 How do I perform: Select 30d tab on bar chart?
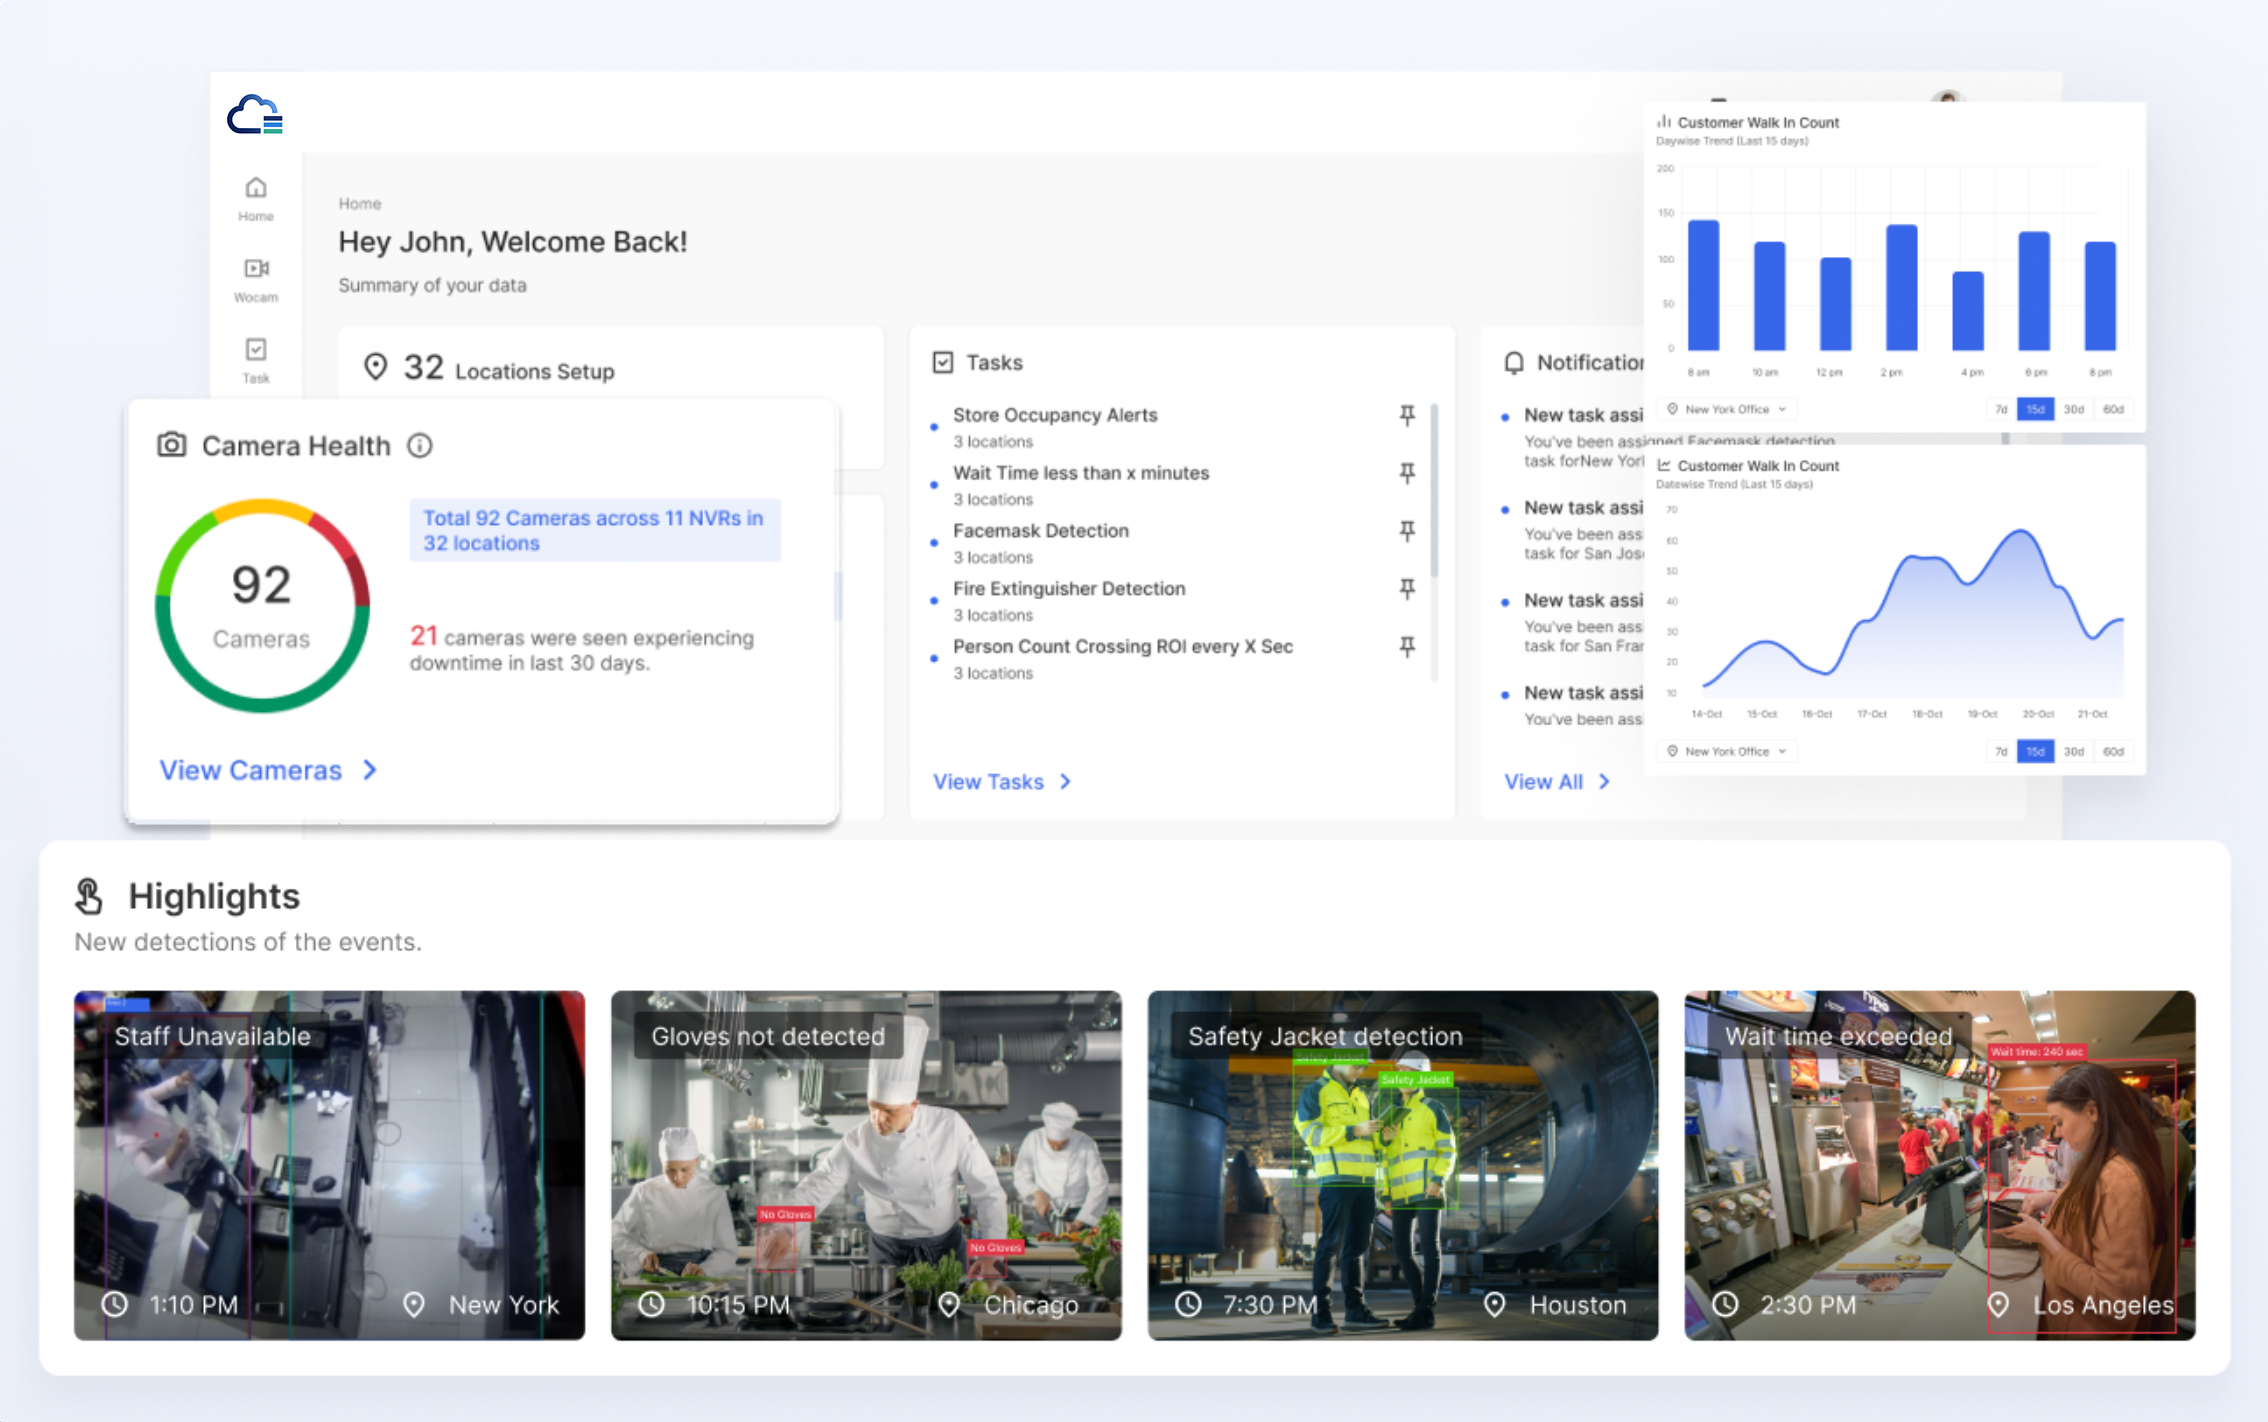click(2073, 409)
